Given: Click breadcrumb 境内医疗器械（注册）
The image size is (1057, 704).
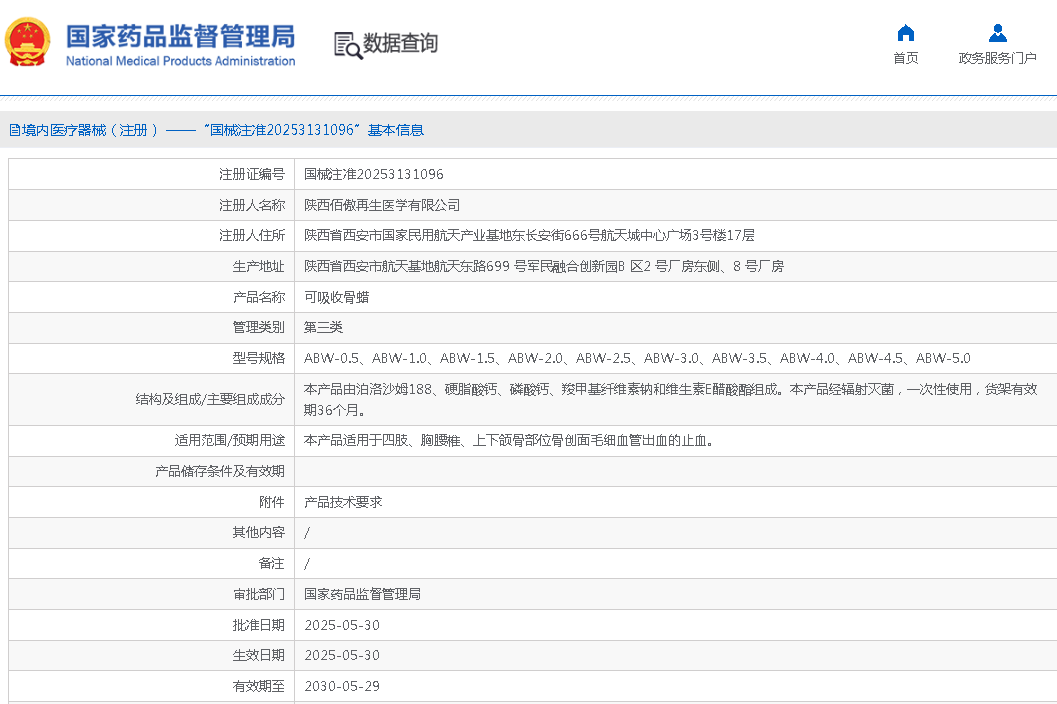Looking at the screenshot, I should click(90, 130).
